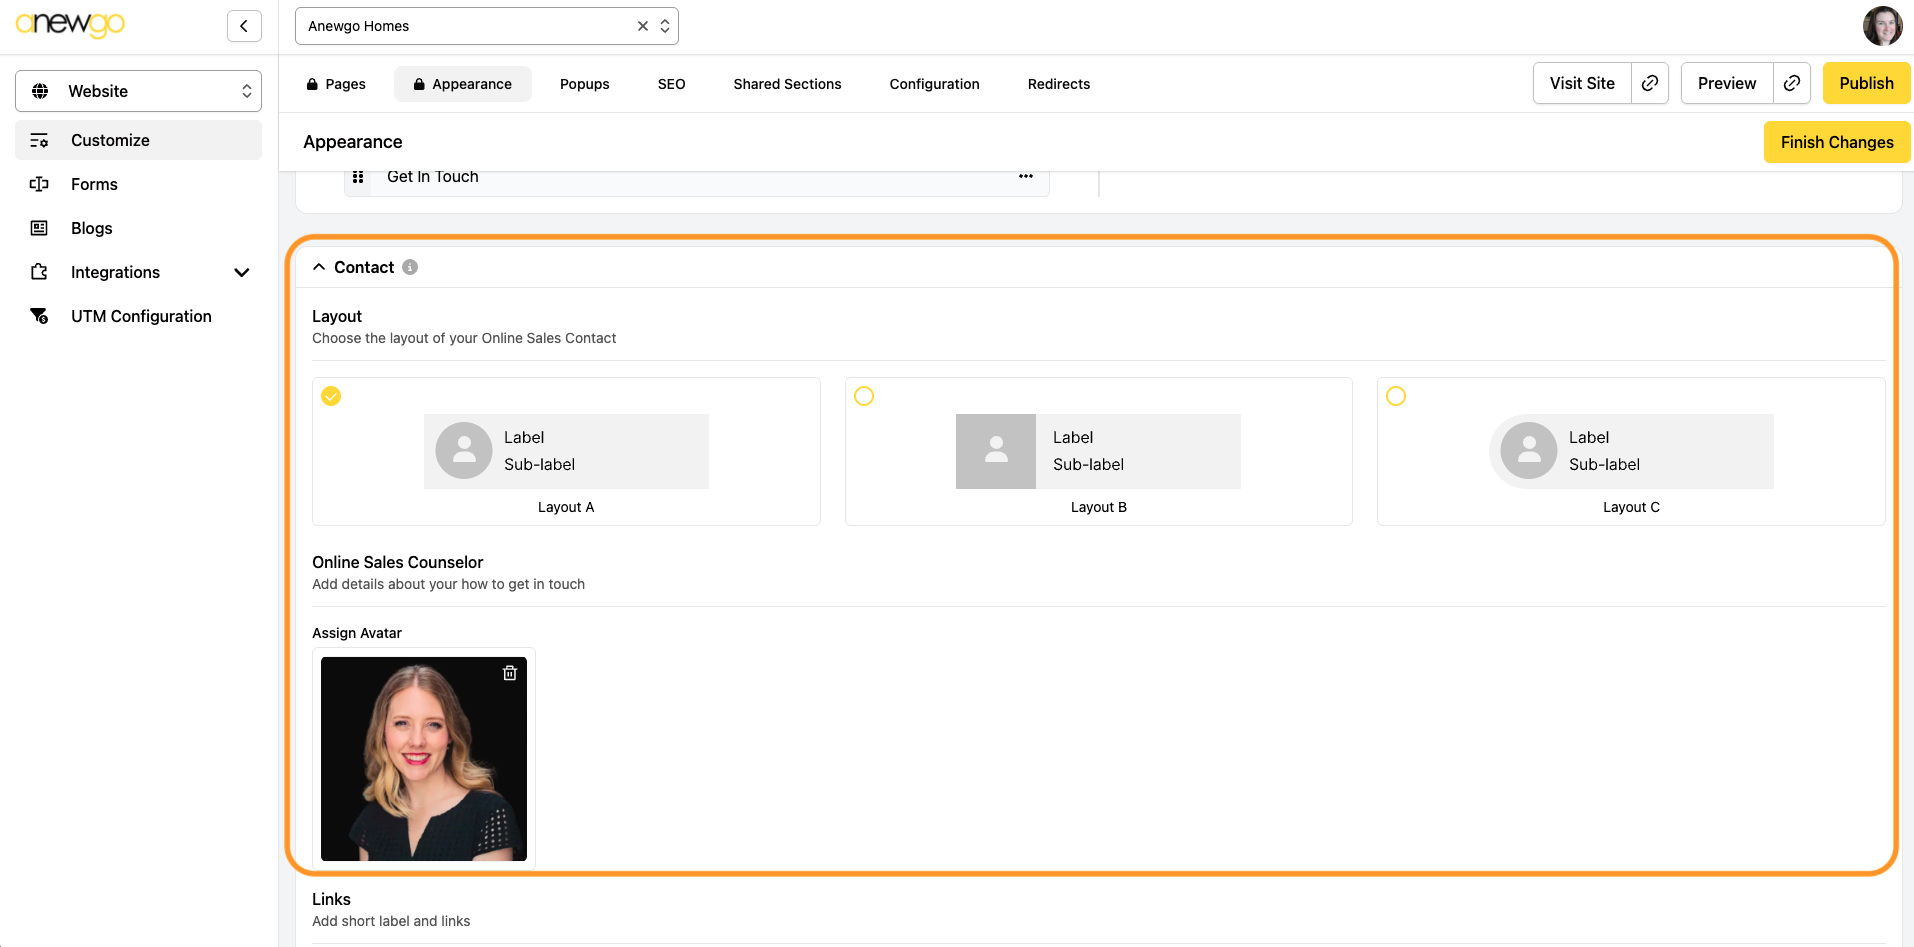Image resolution: width=1914 pixels, height=947 pixels.
Task: Open the three-dot menu for Get In Touch
Action: (x=1026, y=177)
